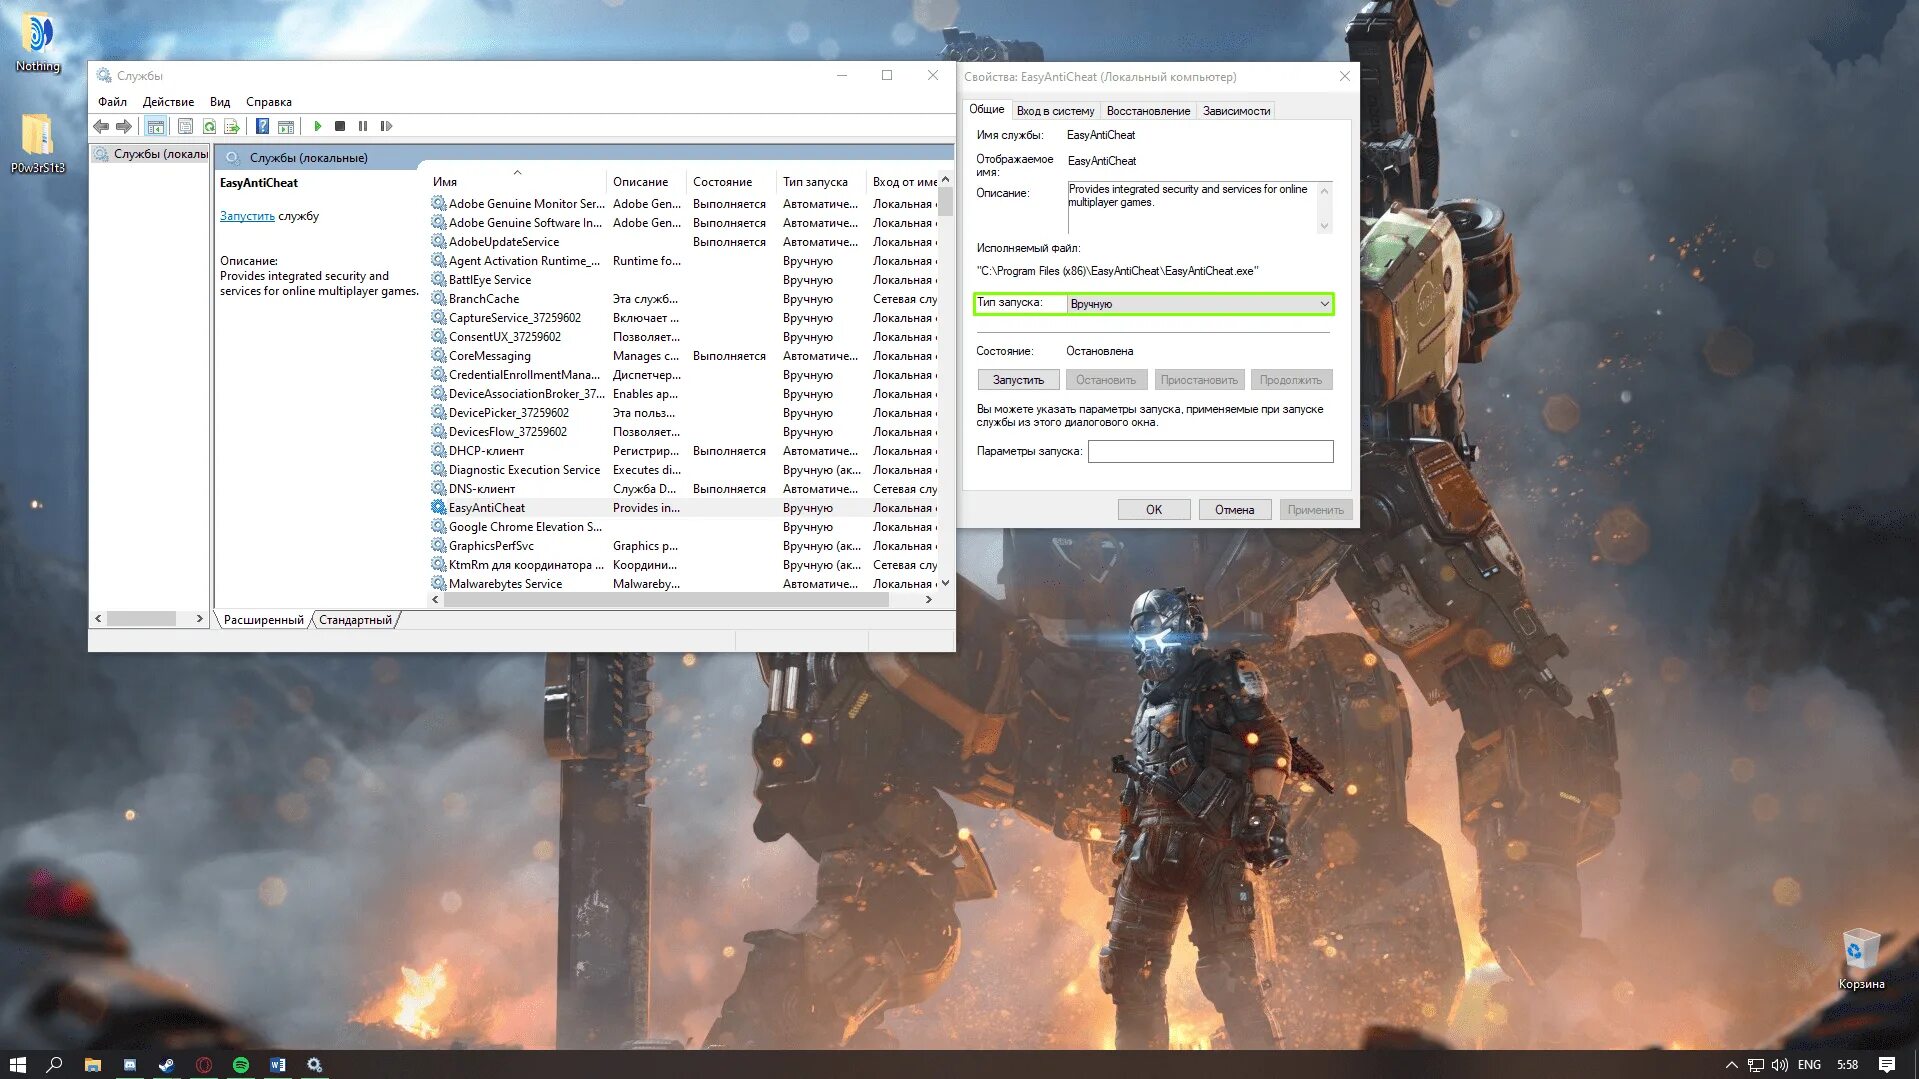Click the Запустить button in properties

(x=1018, y=380)
